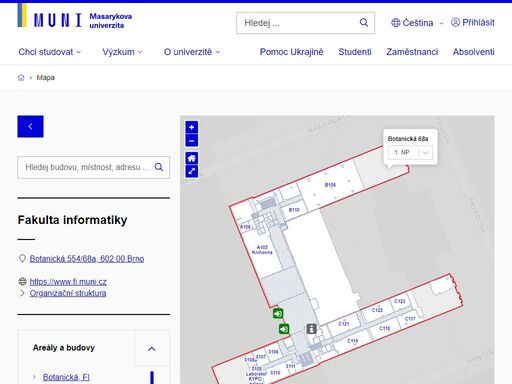The height and width of the screenshot is (384, 512).
Task: Zoom out of the map
Action: point(192,141)
